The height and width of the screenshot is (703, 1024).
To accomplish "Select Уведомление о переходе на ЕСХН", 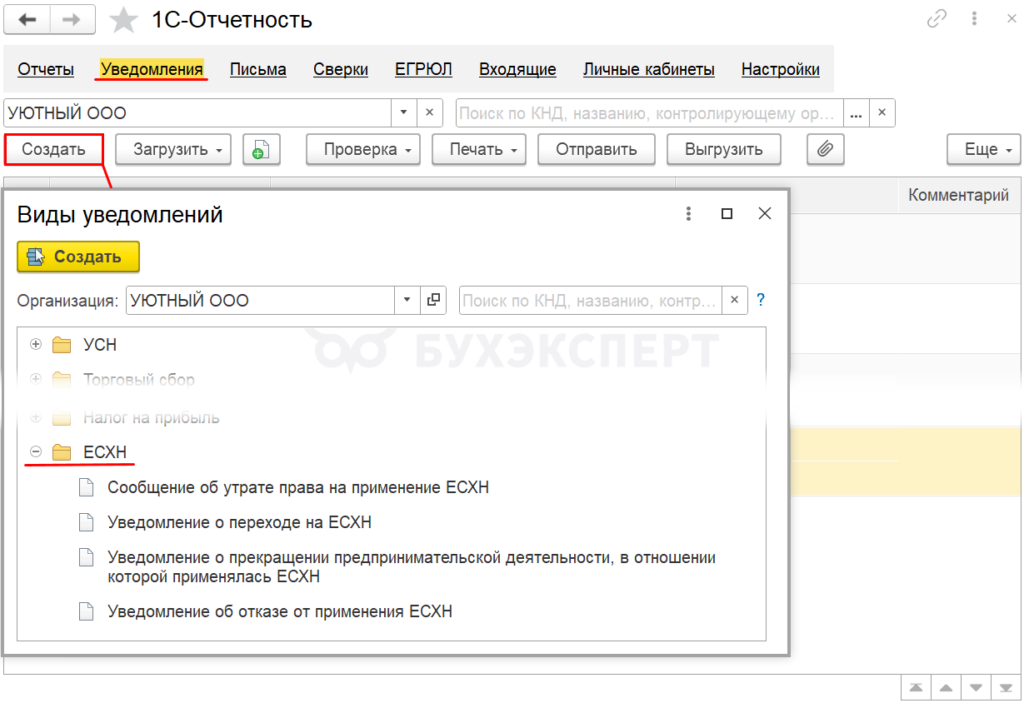I will click(x=239, y=523).
